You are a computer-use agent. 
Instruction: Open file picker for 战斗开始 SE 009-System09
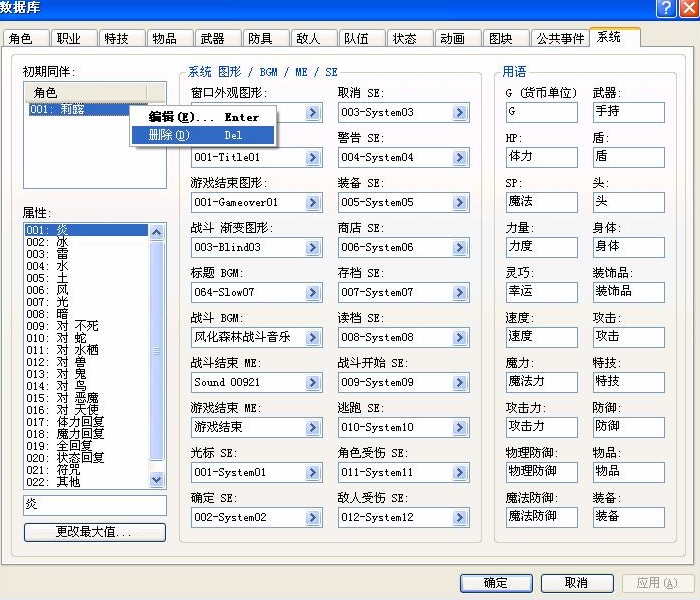coord(460,383)
